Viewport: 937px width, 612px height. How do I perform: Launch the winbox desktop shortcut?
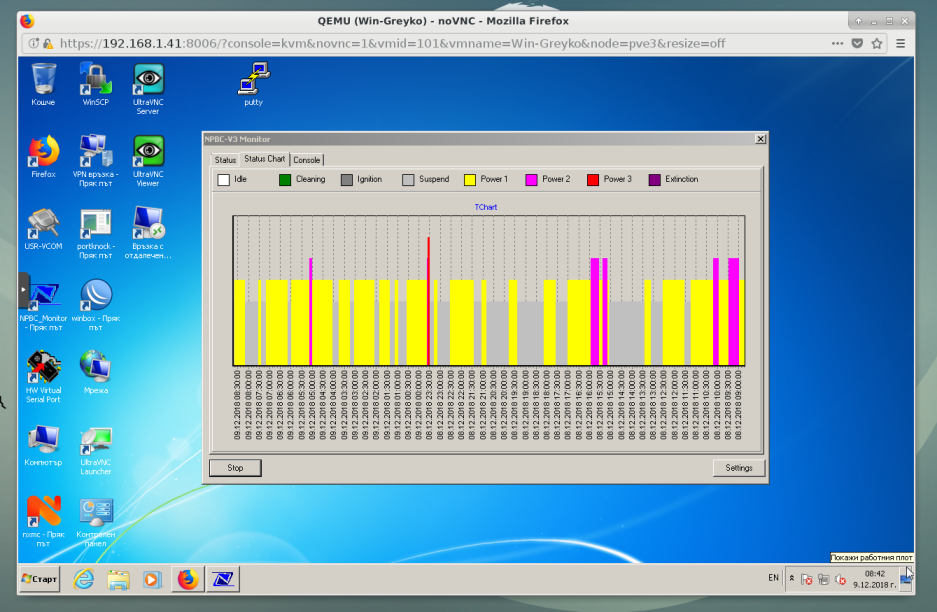[x=96, y=297]
